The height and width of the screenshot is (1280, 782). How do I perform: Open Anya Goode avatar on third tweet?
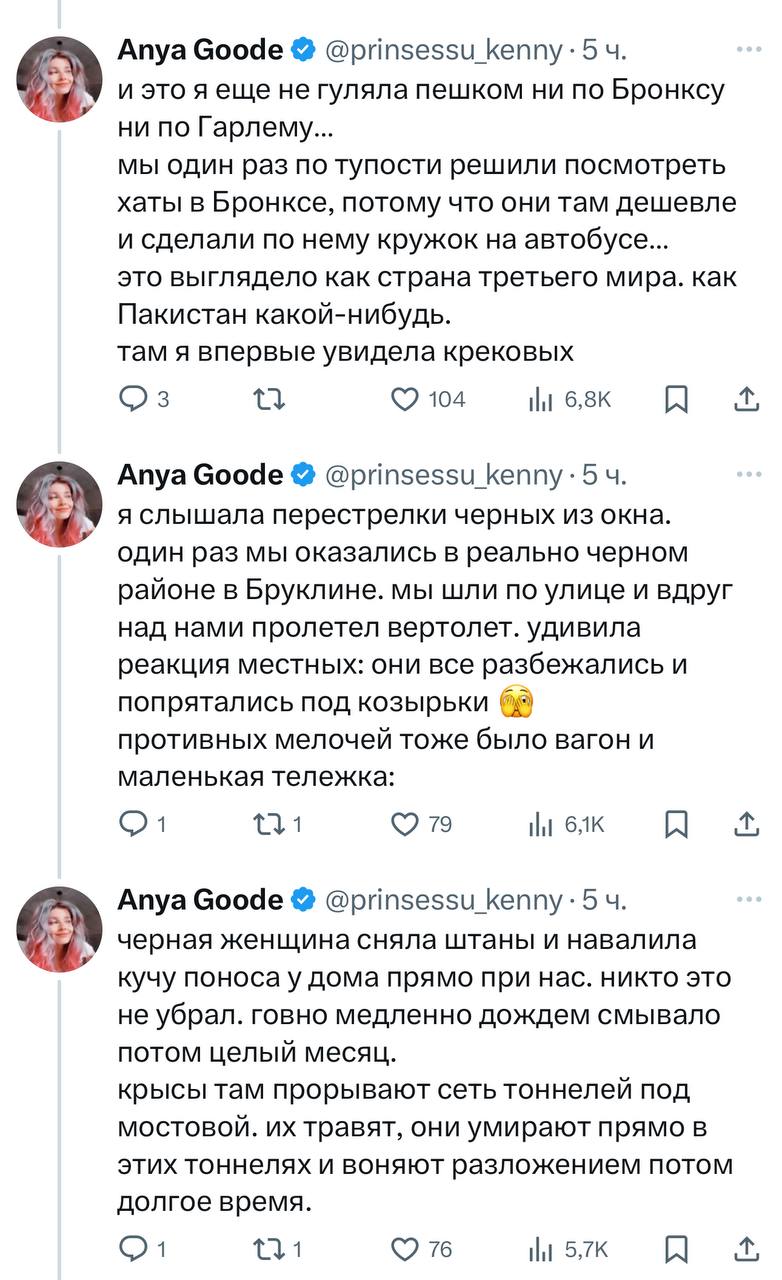coord(61,929)
